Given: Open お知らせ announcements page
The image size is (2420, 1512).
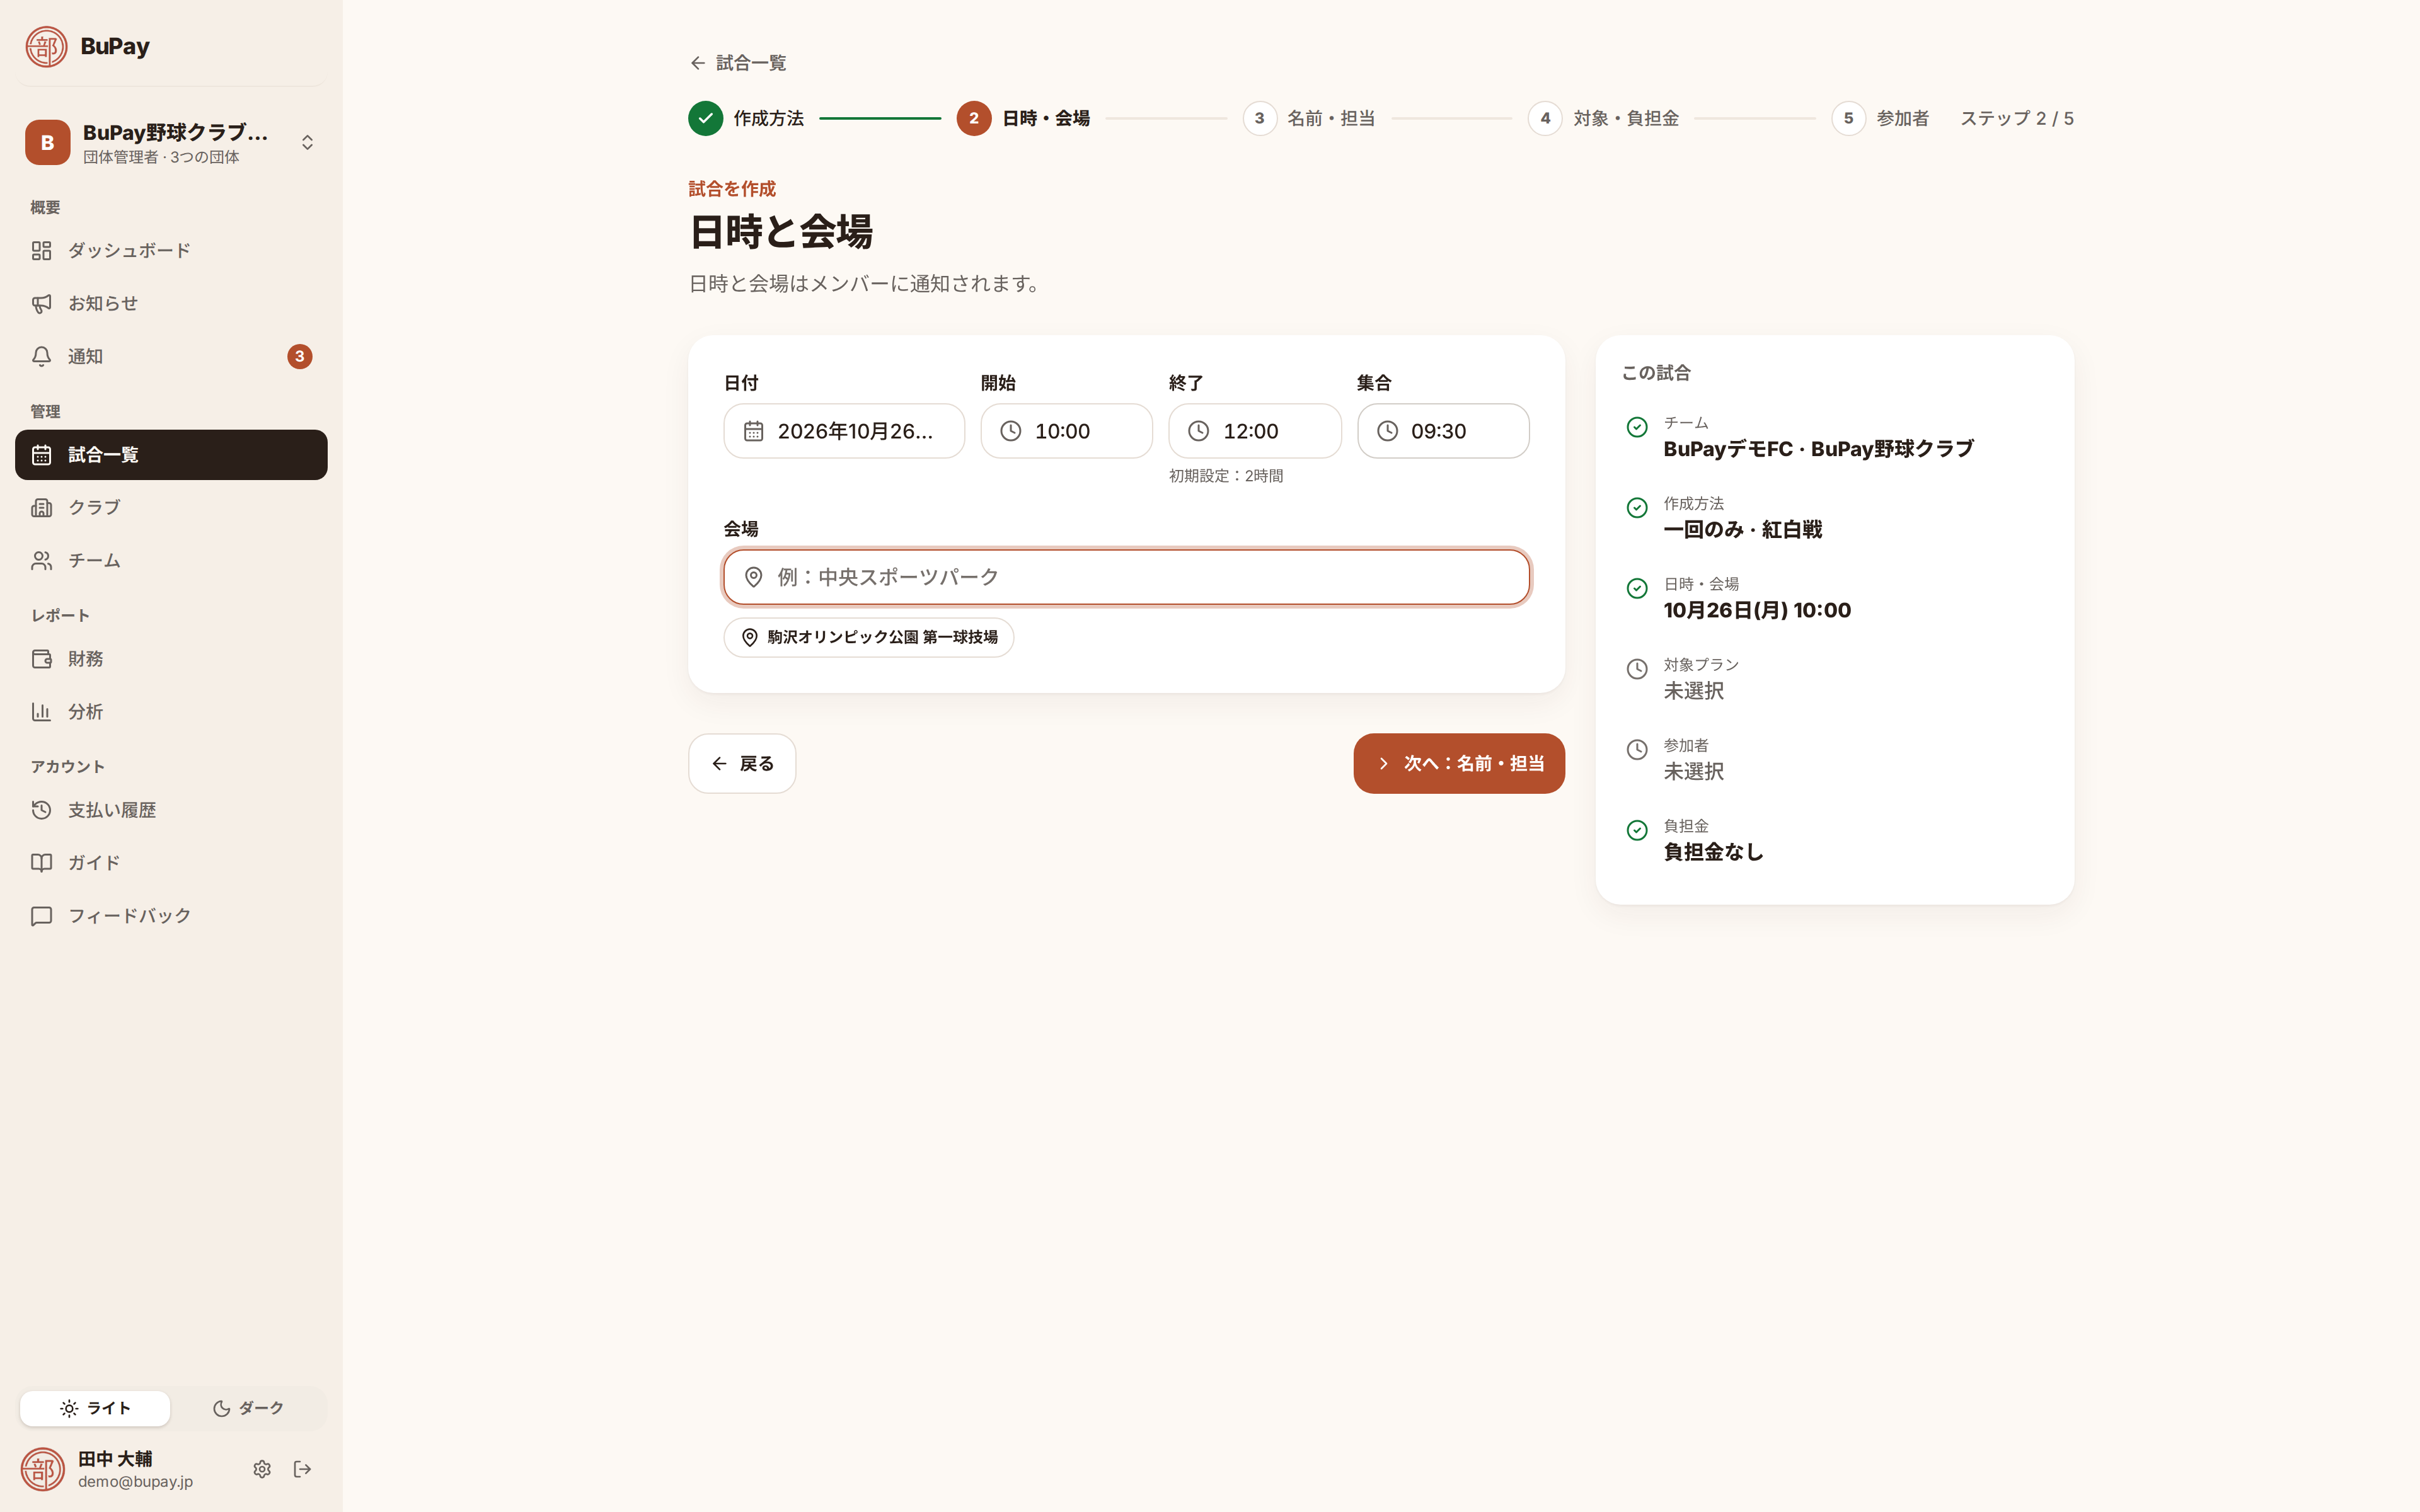Looking at the screenshot, I should 171,303.
